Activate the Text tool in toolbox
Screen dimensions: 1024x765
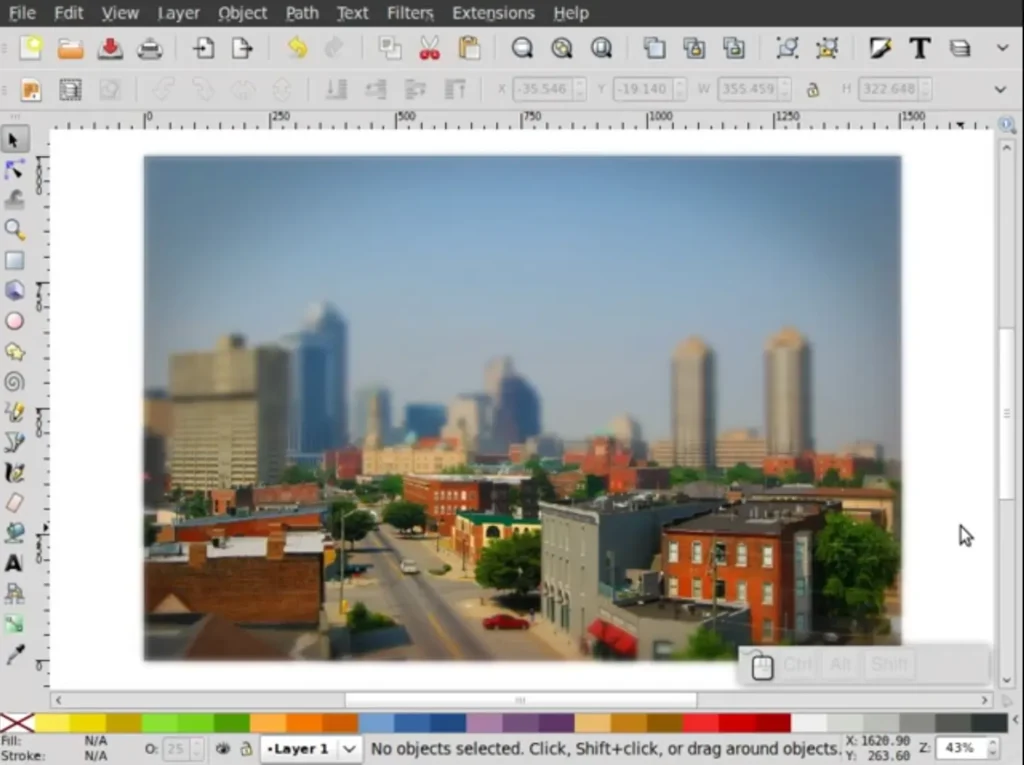[x=14, y=563]
